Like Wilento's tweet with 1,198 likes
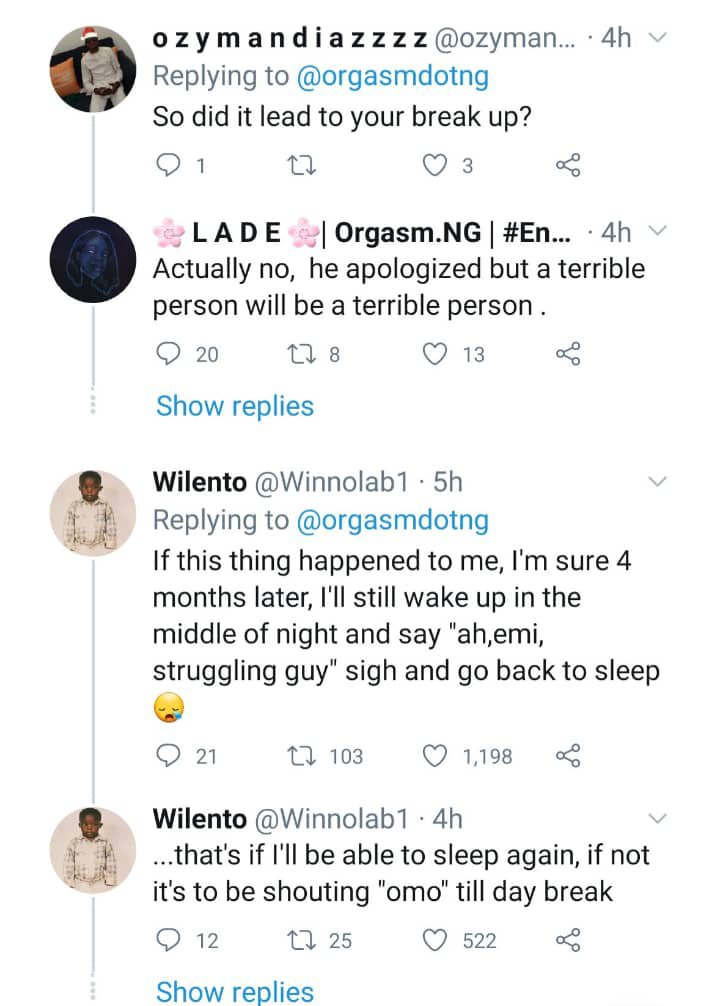The image size is (720, 1006). 434,756
